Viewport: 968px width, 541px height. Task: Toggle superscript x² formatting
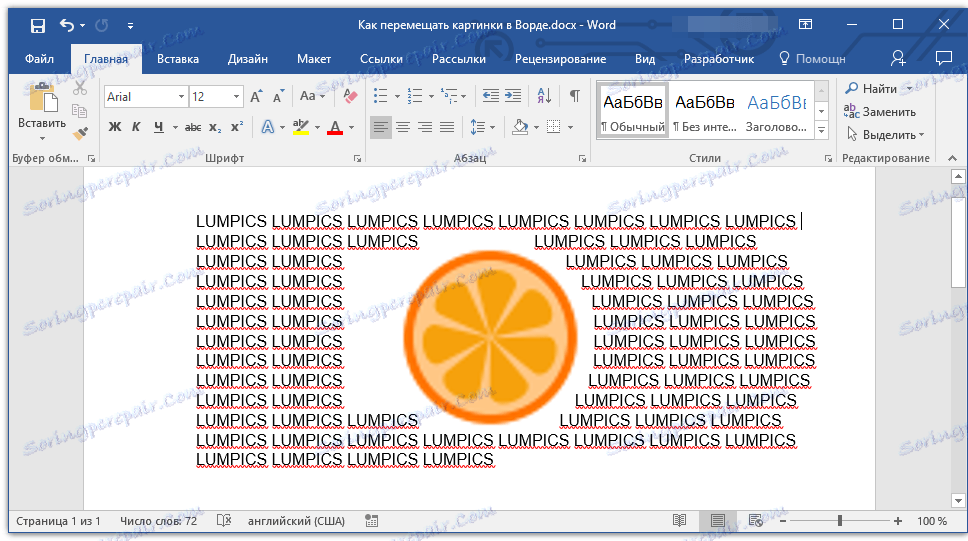pos(236,127)
